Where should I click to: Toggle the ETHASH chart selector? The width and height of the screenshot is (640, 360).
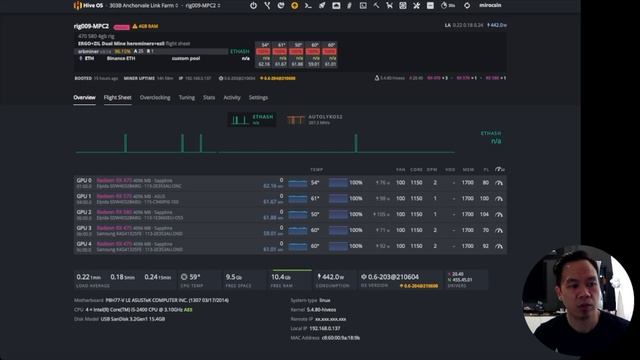point(252,120)
